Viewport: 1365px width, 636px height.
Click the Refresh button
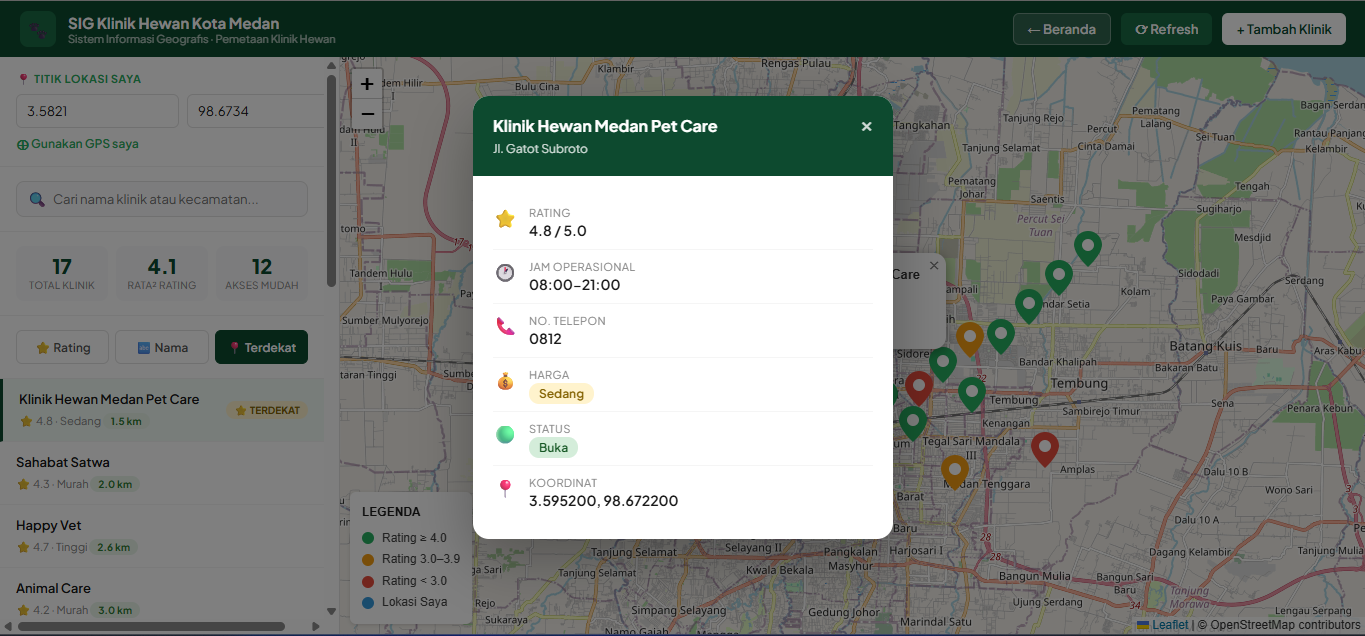[x=1166, y=29]
